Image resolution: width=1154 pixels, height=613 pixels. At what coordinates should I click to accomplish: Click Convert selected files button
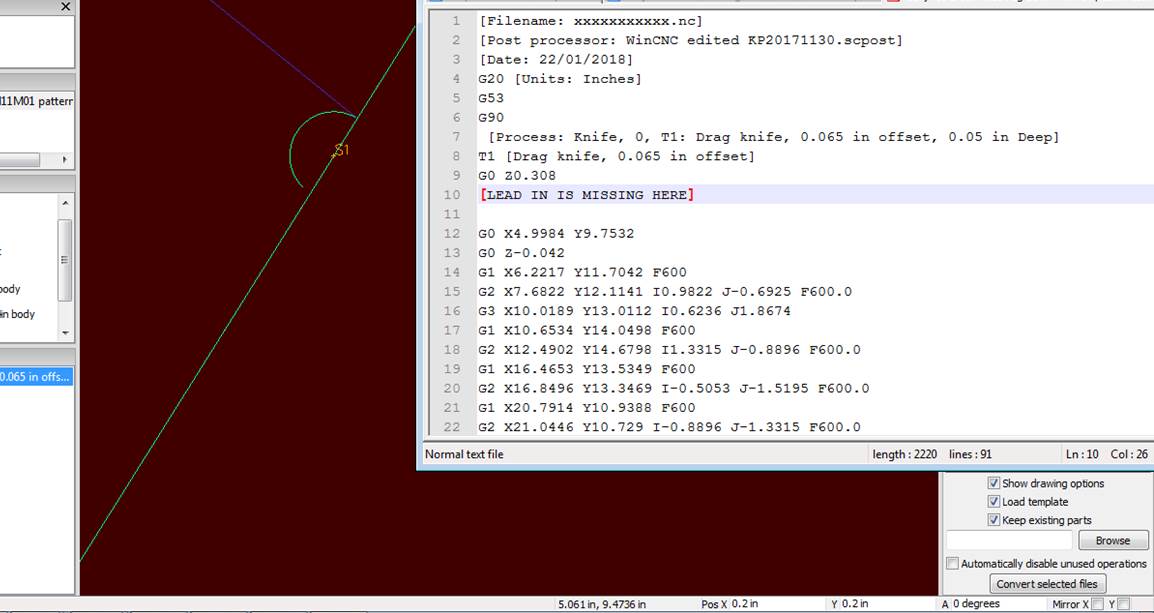(x=1047, y=584)
